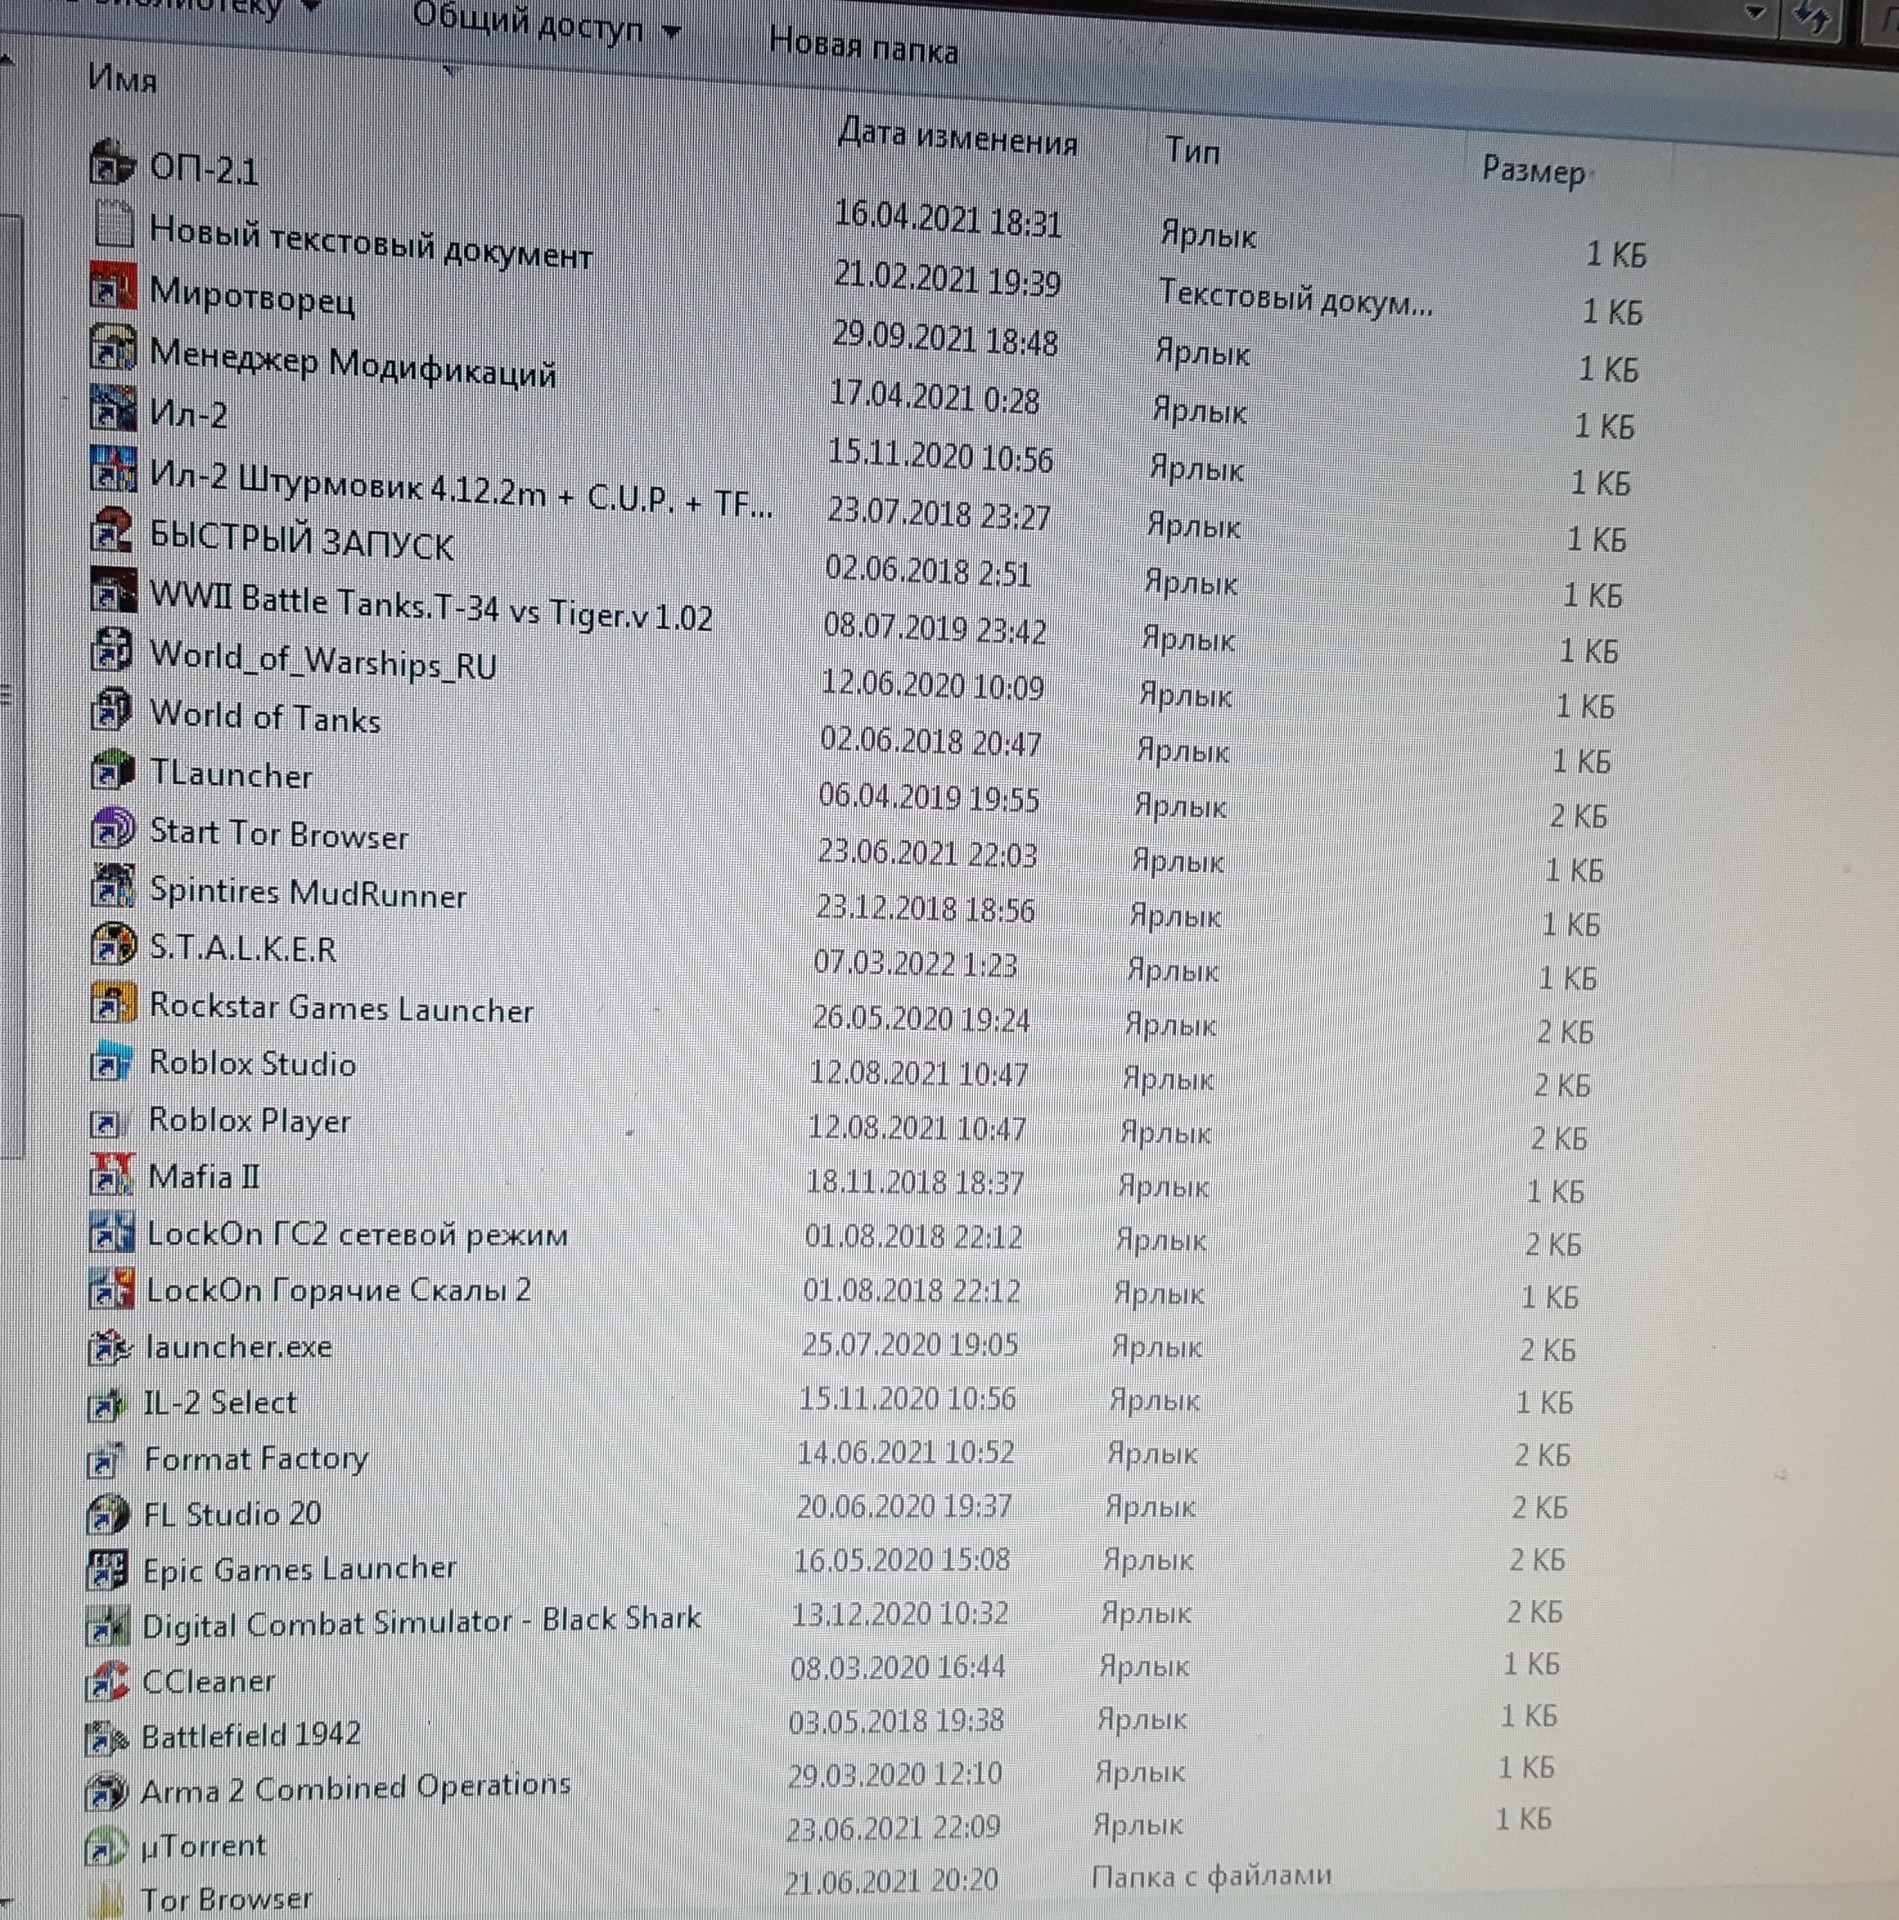Click the date '16.04.2021 18:31'
The height and width of the screenshot is (1920, 1899).
[948, 219]
